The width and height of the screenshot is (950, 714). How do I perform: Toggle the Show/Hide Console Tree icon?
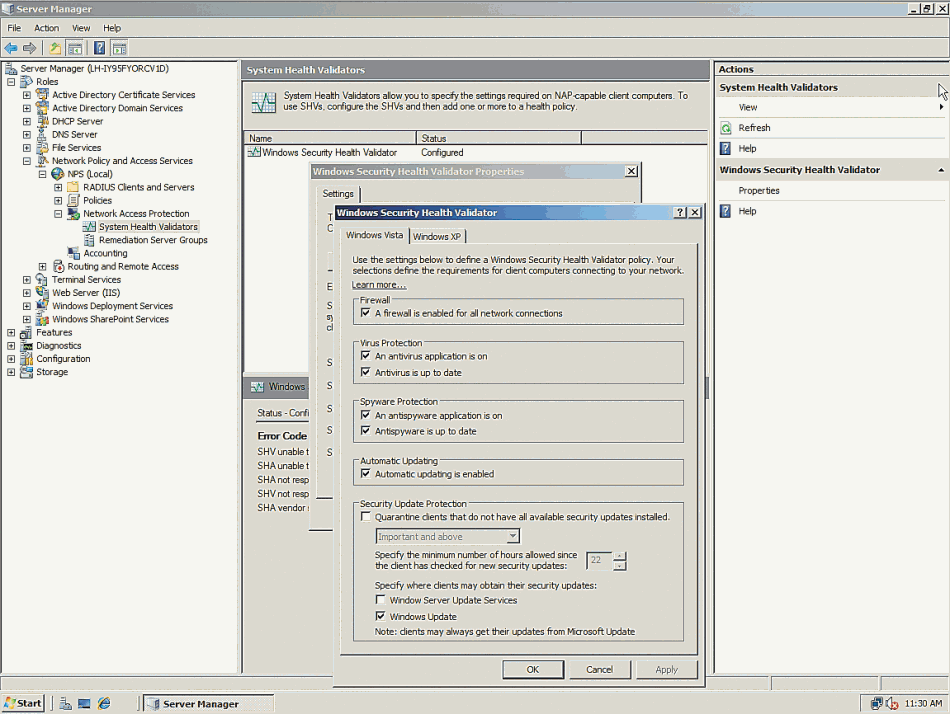pyautogui.click(x=75, y=48)
